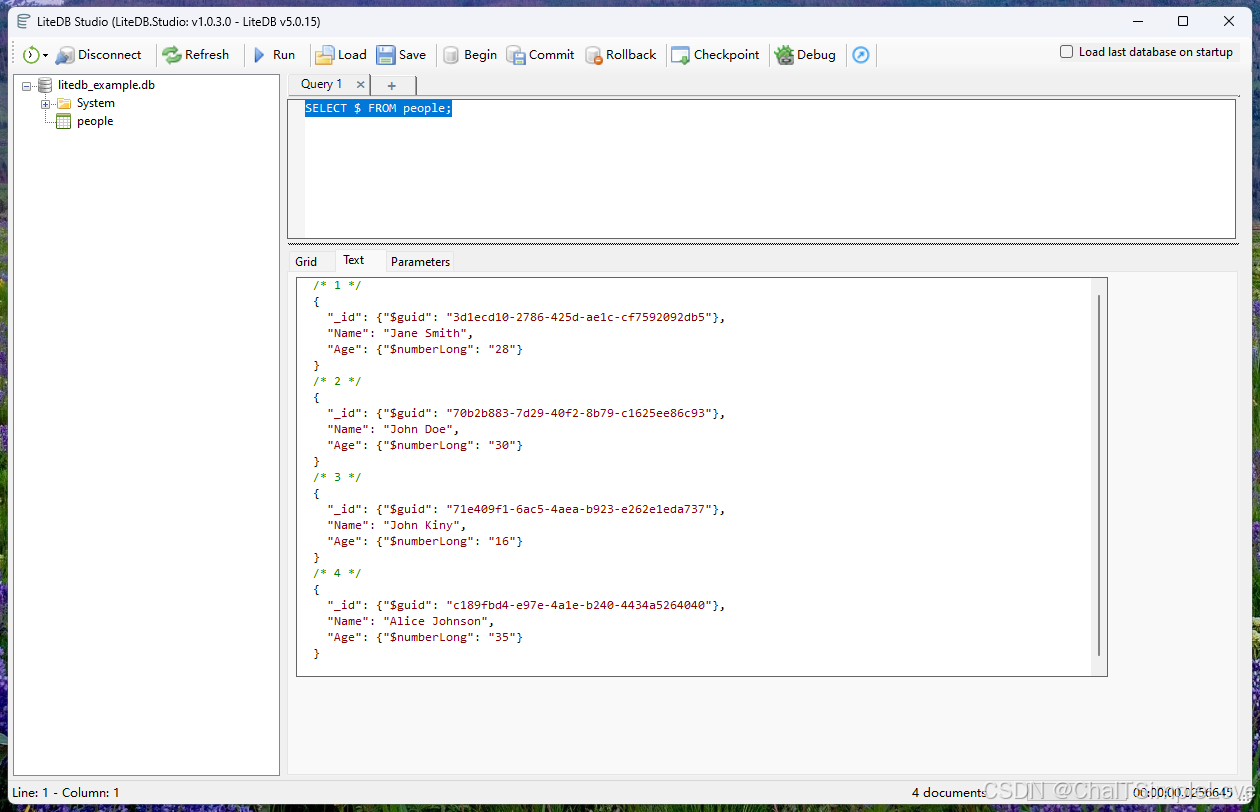
Task: Click the /* 4 */ comment line
Action: click(337, 573)
